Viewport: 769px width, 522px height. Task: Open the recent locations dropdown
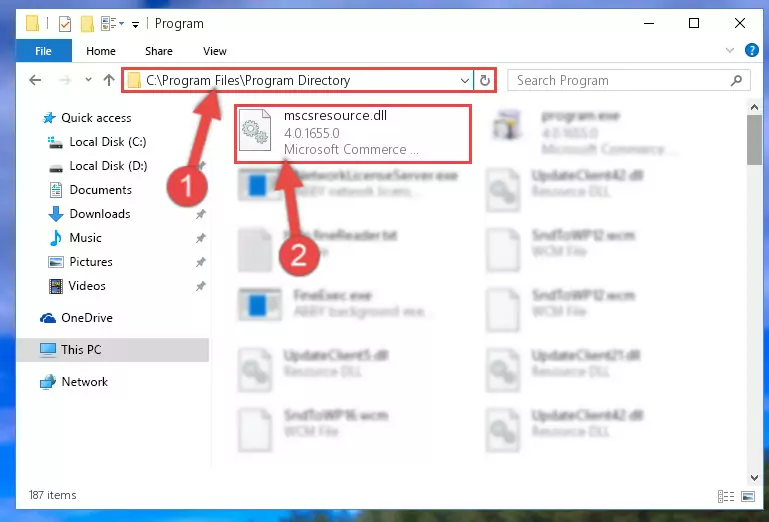pyautogui.click(x=88, y=79)
